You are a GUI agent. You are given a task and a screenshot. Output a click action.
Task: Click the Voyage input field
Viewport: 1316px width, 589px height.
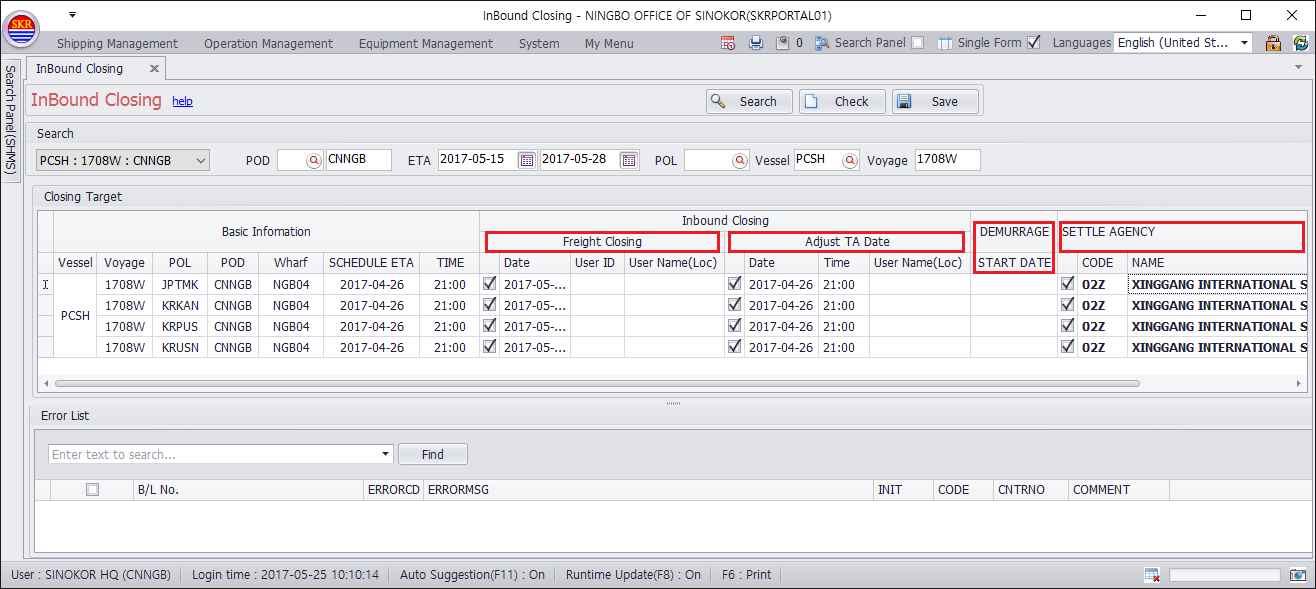tap(947, 160)
